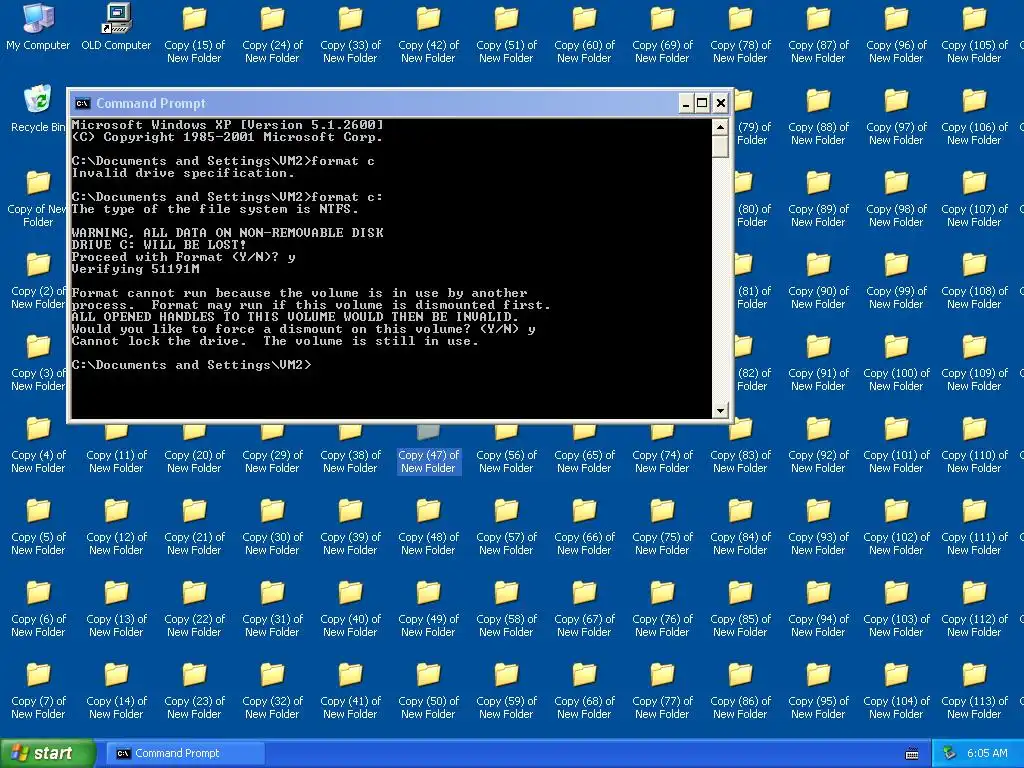Select the Copy (3) of New Folder icon
This screenshot has width=1024, height=768.
38,364
